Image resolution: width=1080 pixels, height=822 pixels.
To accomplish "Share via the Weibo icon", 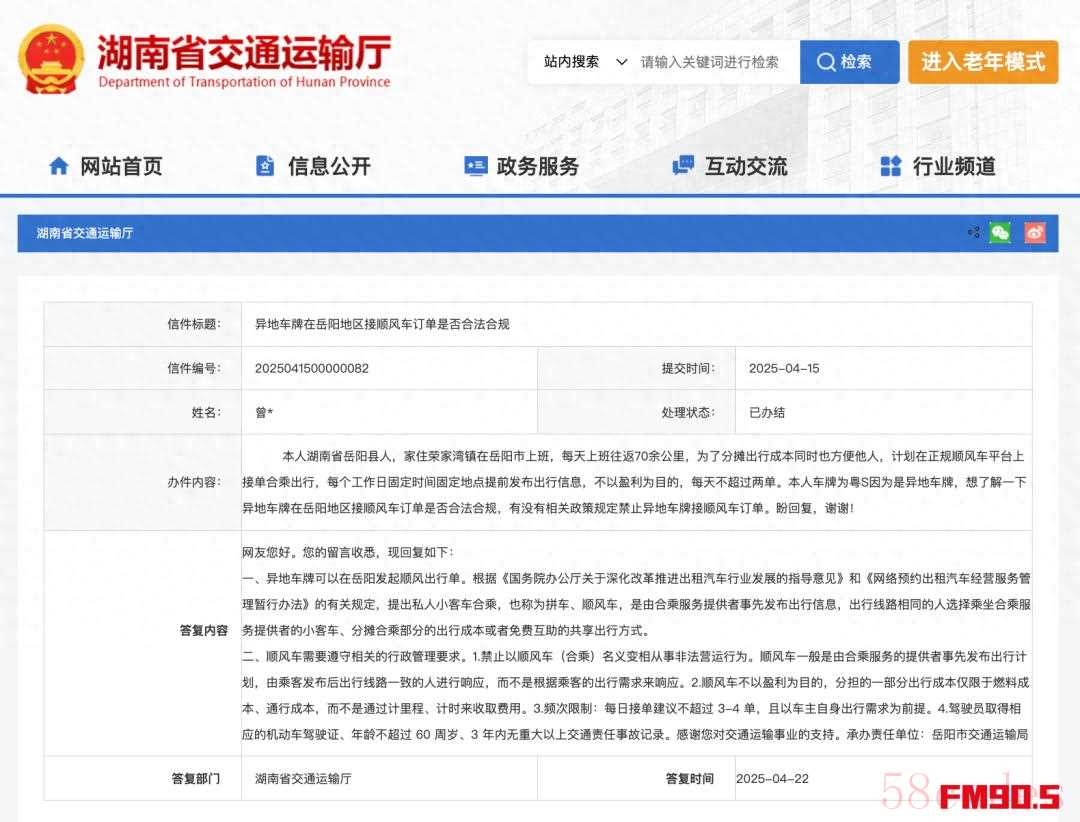I will 1035,232.
